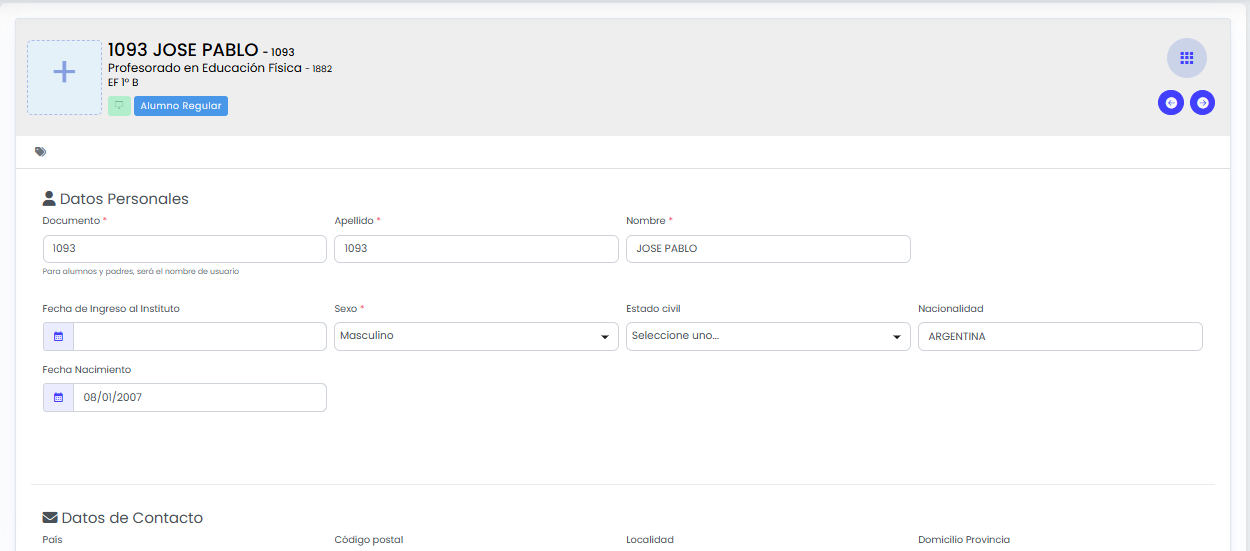
Task: Click the Fecha de Ingreso al Instituto label
Action: click(x=111, y=309)
